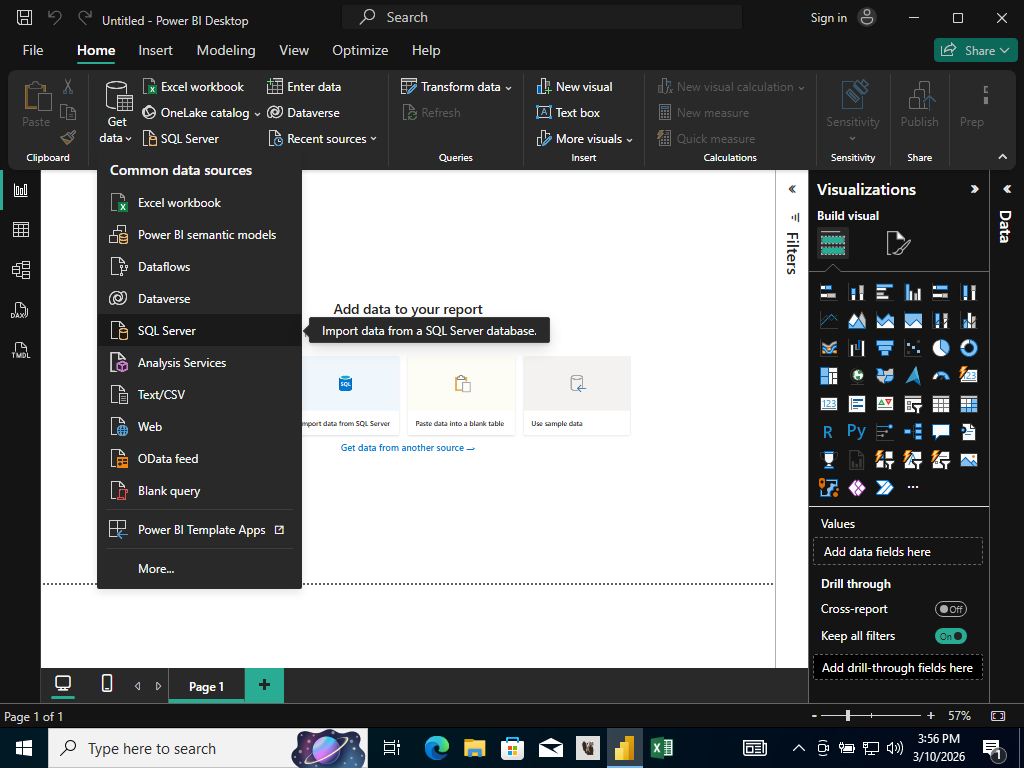Open Get more visuals ellipsis
Viewport: 1024px width, 768px height.
[x=913, y=487]
